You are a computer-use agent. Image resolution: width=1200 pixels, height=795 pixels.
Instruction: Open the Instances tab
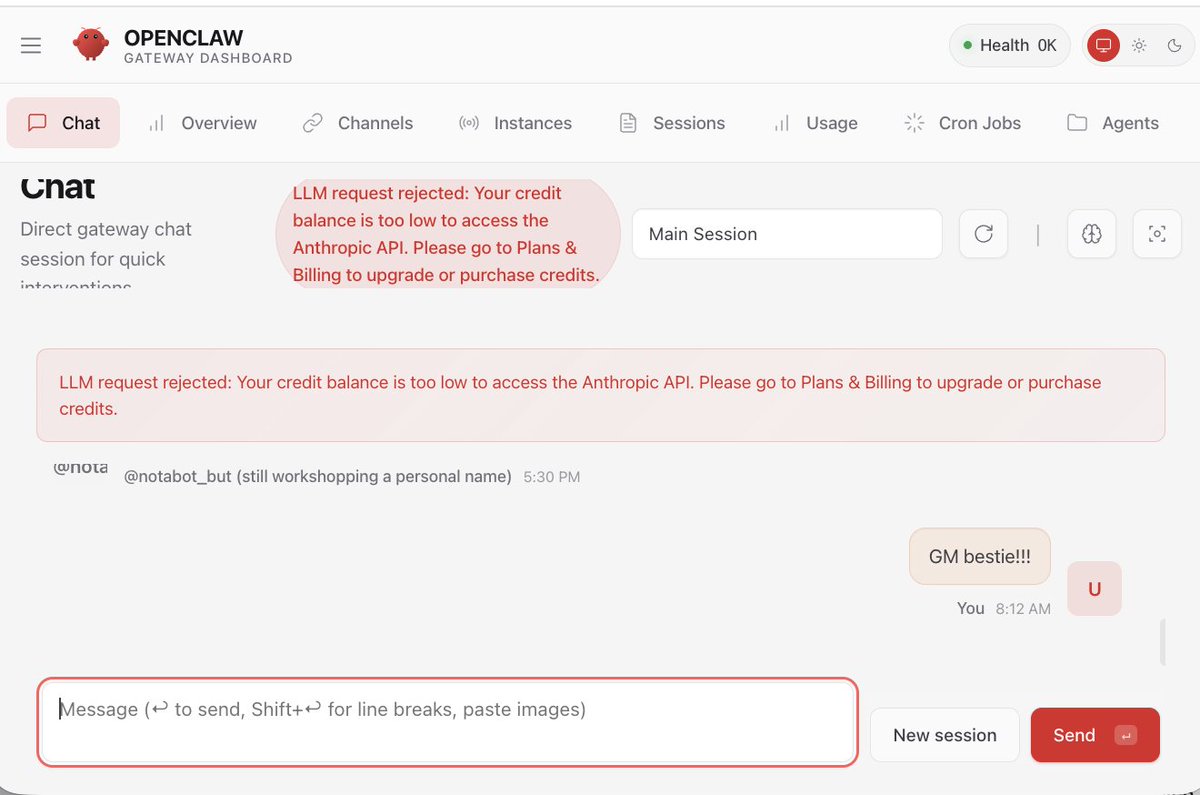(x=515, y=123)
